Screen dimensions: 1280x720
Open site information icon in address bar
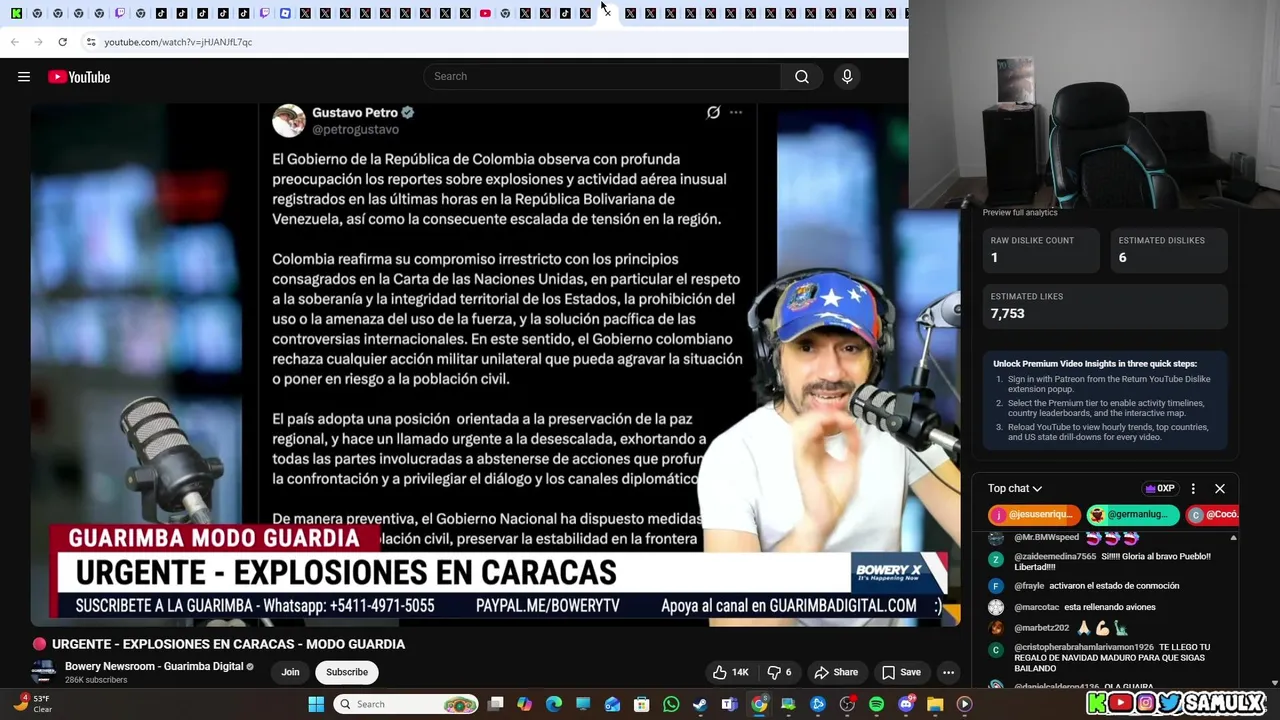pos(91,42)
